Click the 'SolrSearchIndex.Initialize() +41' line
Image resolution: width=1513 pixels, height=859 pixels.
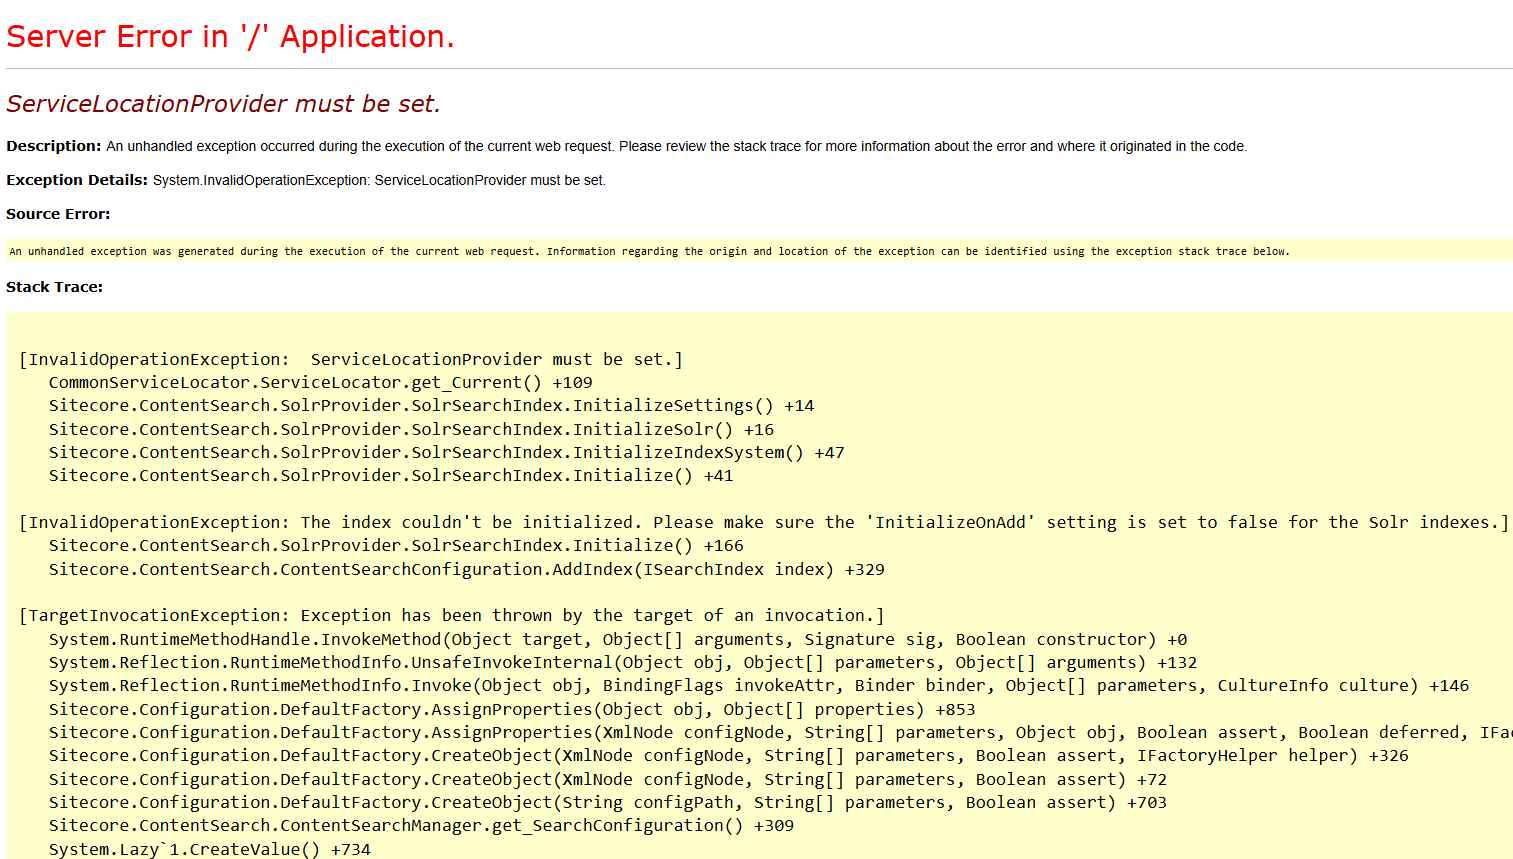tap(391, 475)
